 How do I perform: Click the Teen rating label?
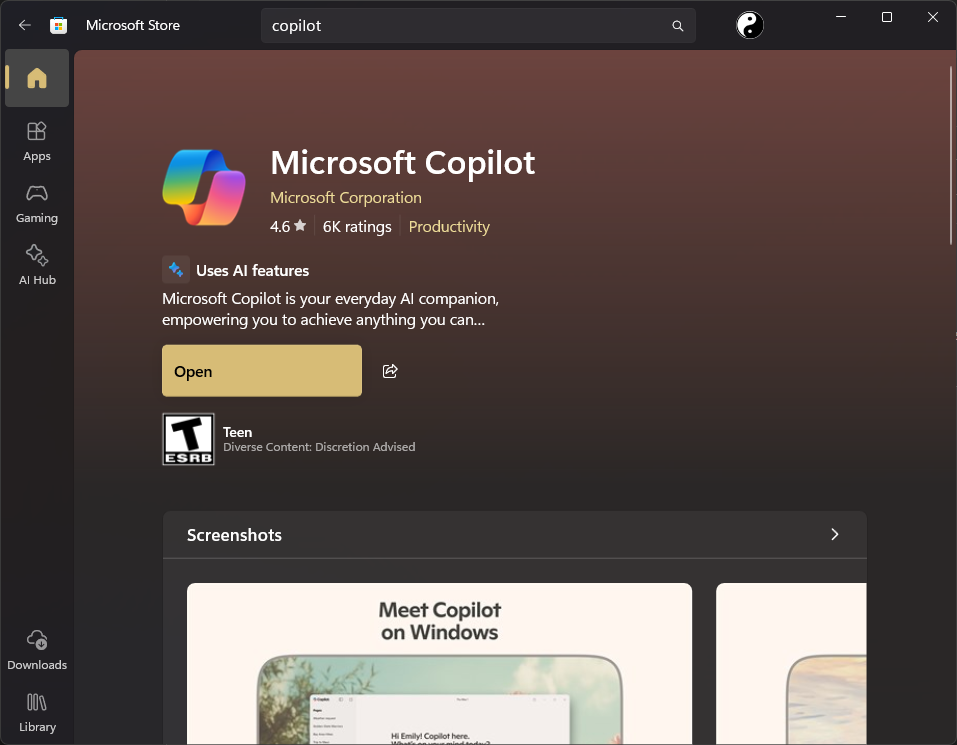click(x=237, y=432)
